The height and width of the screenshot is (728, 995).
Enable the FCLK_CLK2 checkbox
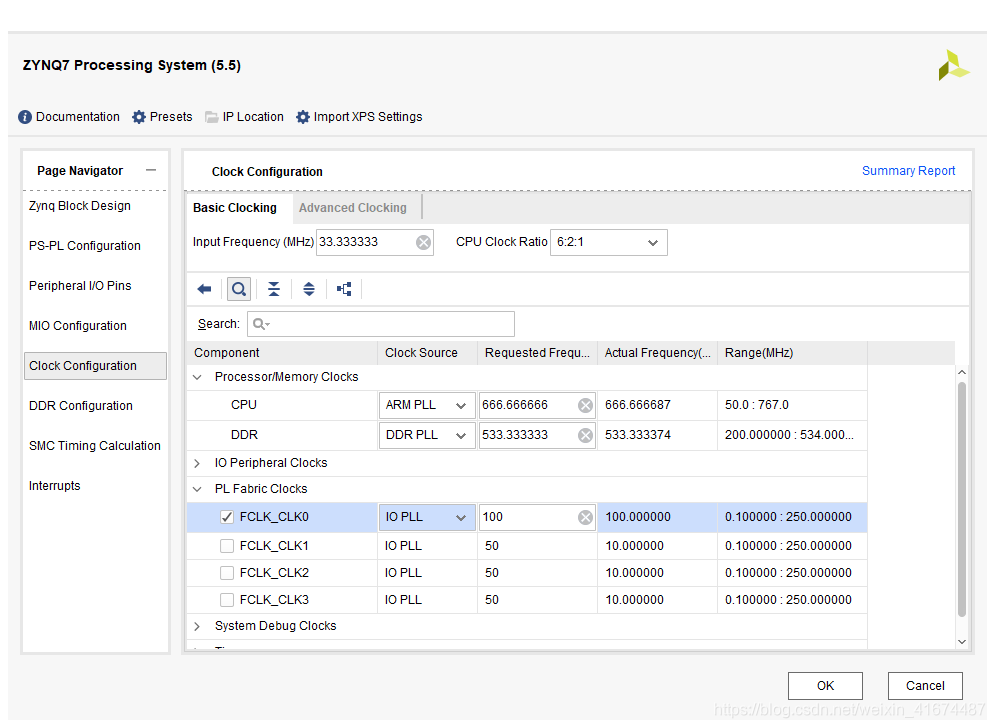pyautogui.click(x=227, y=573)
